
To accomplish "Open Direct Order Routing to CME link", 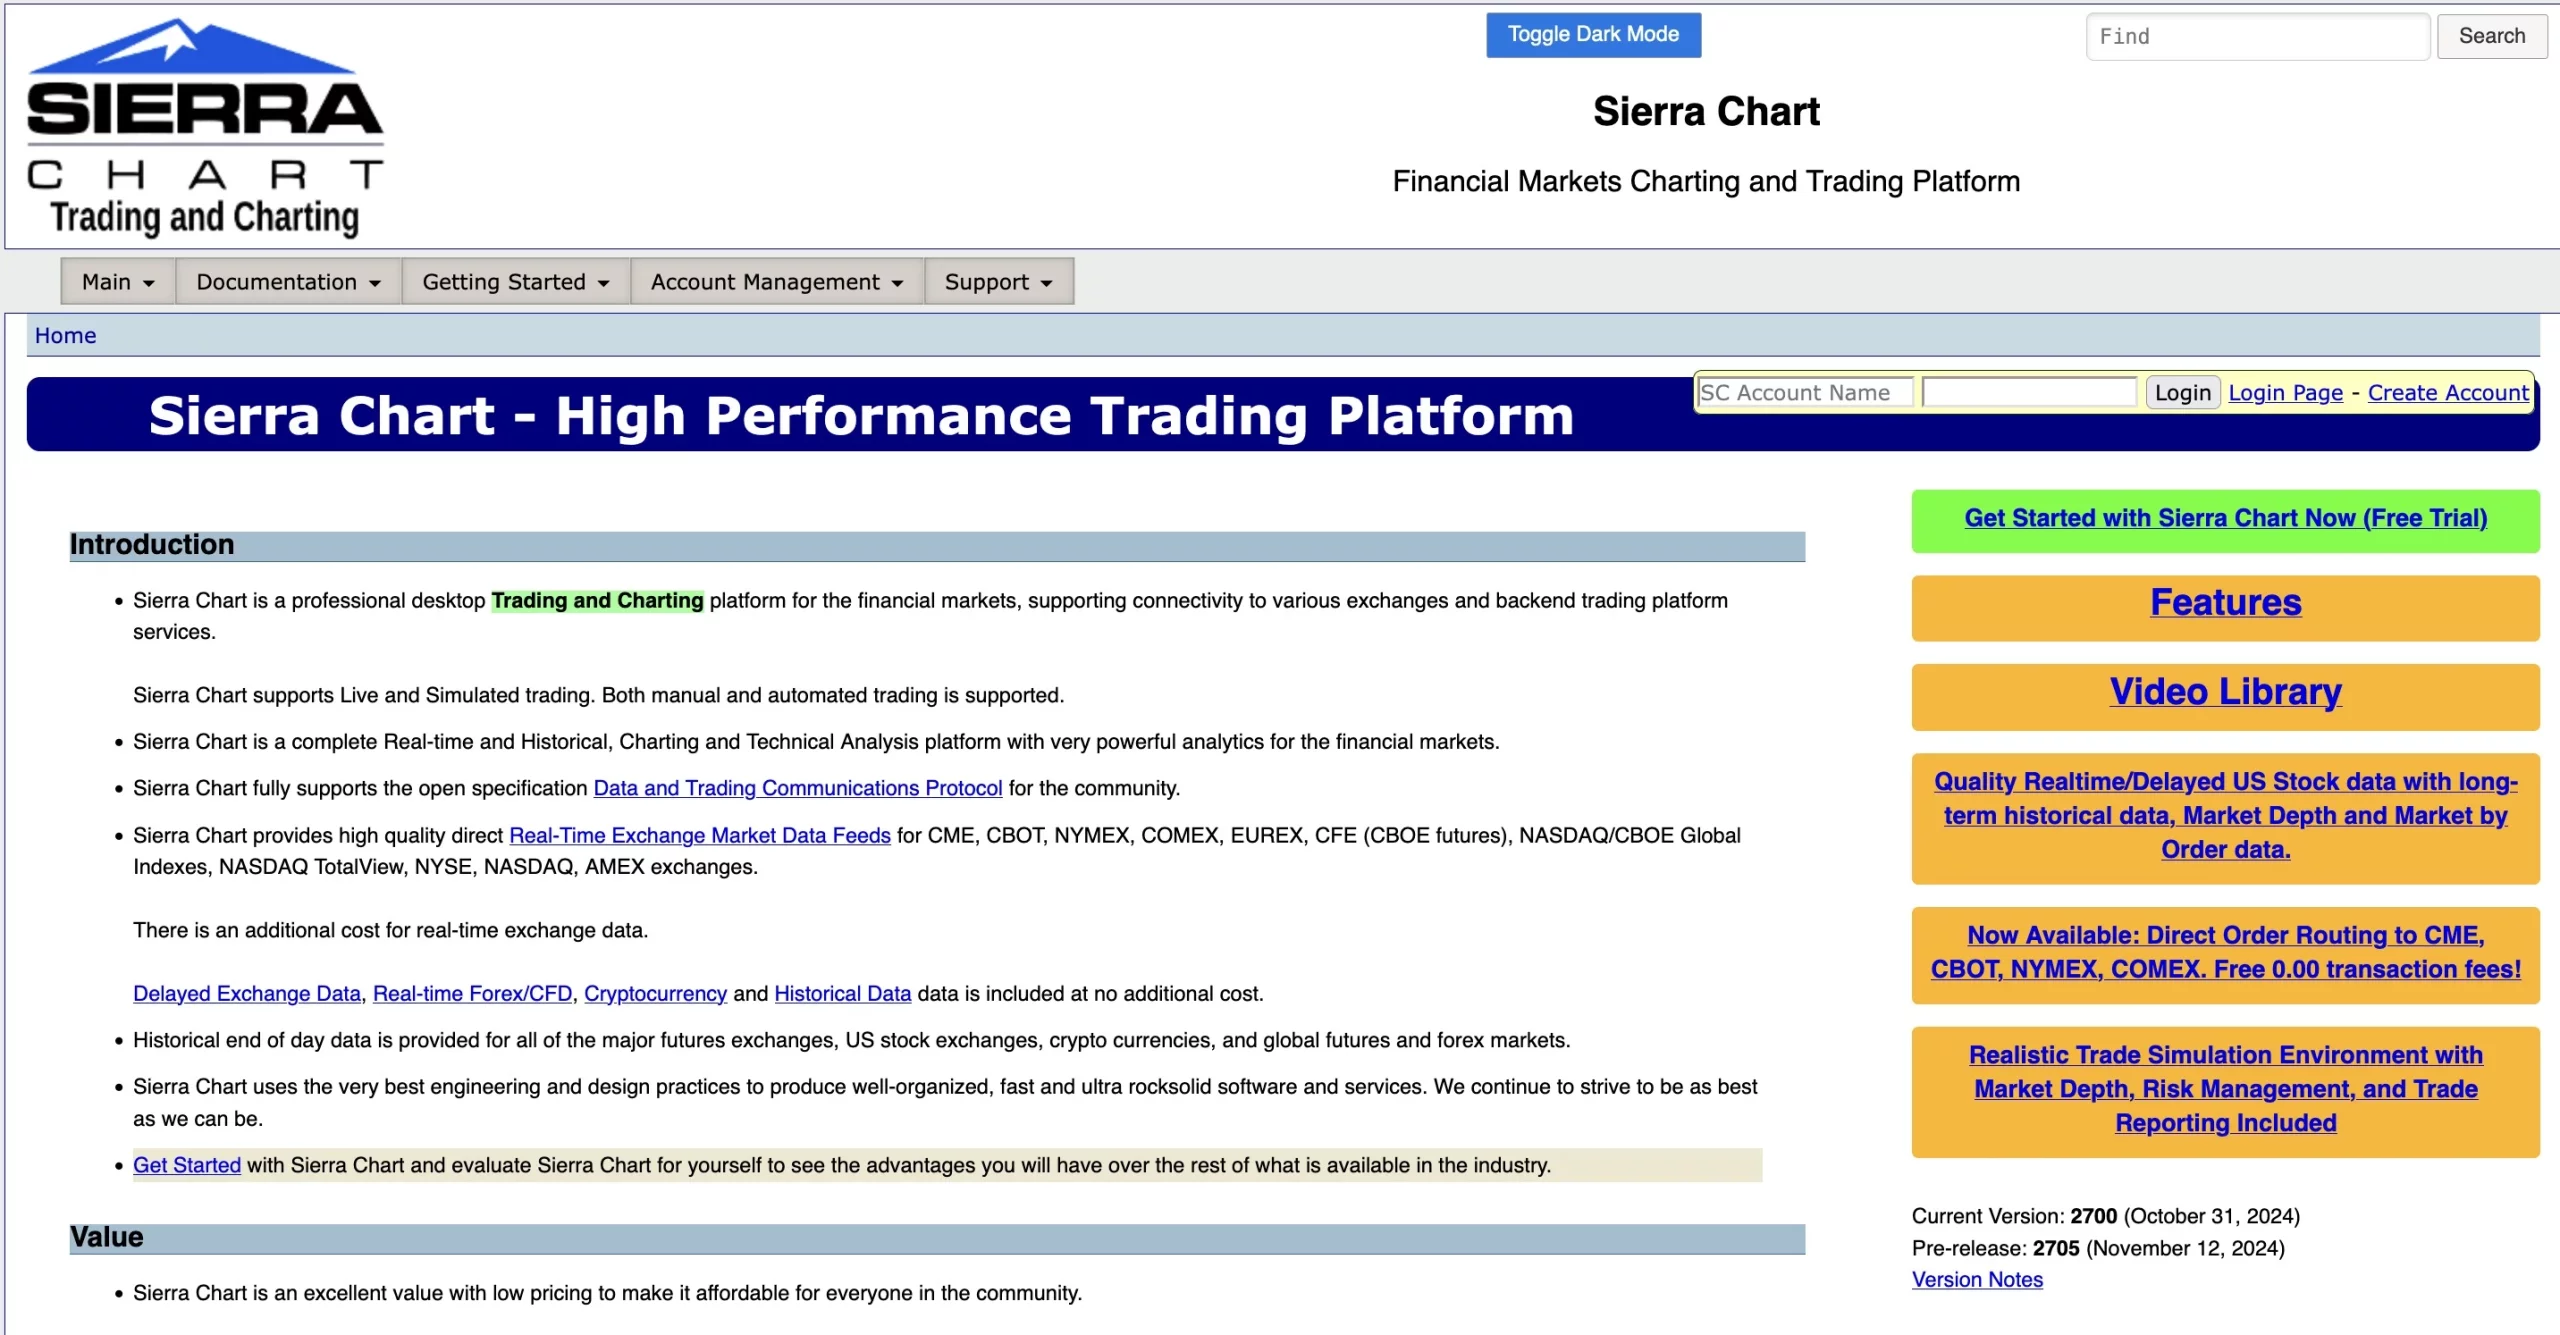I will (x=2225, y=953).
